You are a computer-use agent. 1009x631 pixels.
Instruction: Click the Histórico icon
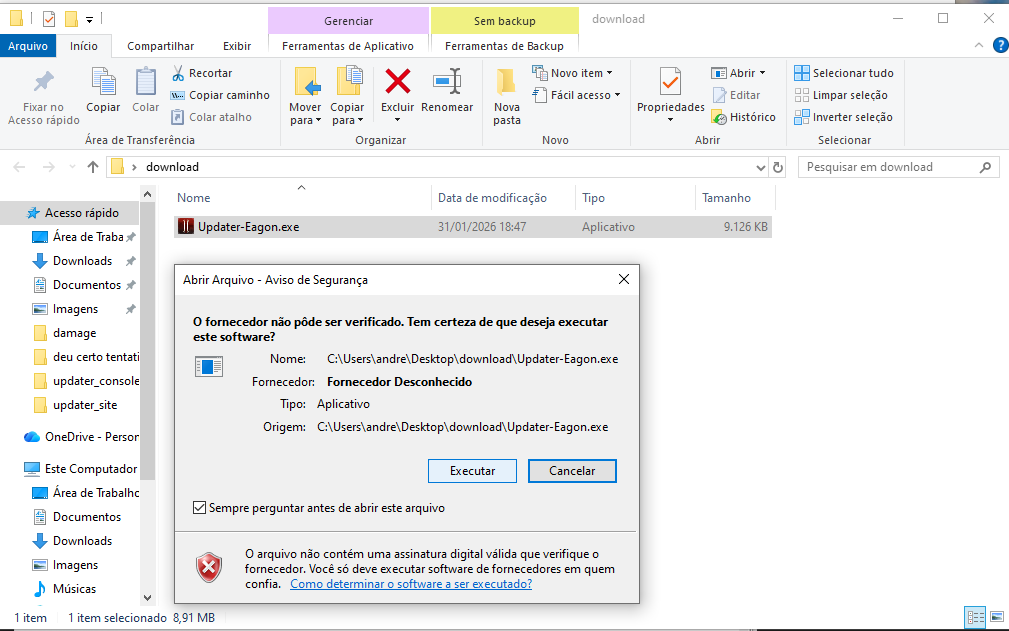coord(719,117)
